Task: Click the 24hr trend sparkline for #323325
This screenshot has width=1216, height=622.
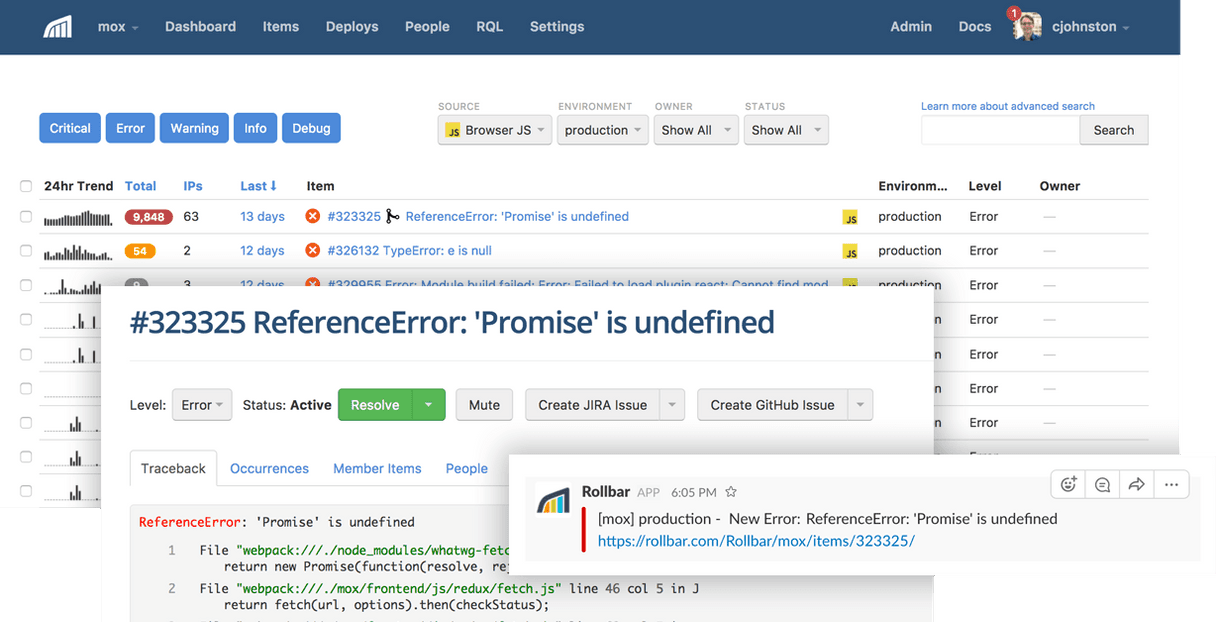Action: pos(78,217)
